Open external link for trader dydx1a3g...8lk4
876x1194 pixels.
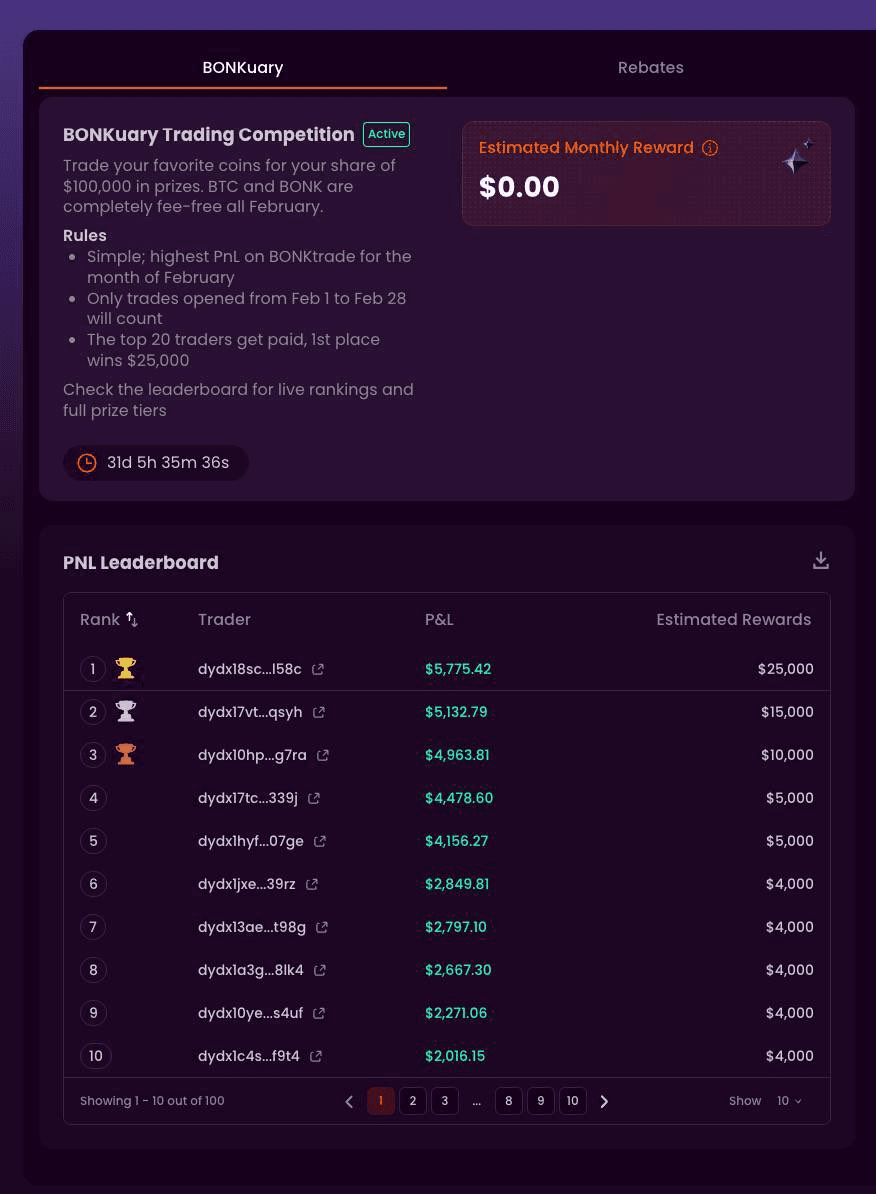[320, 971]
